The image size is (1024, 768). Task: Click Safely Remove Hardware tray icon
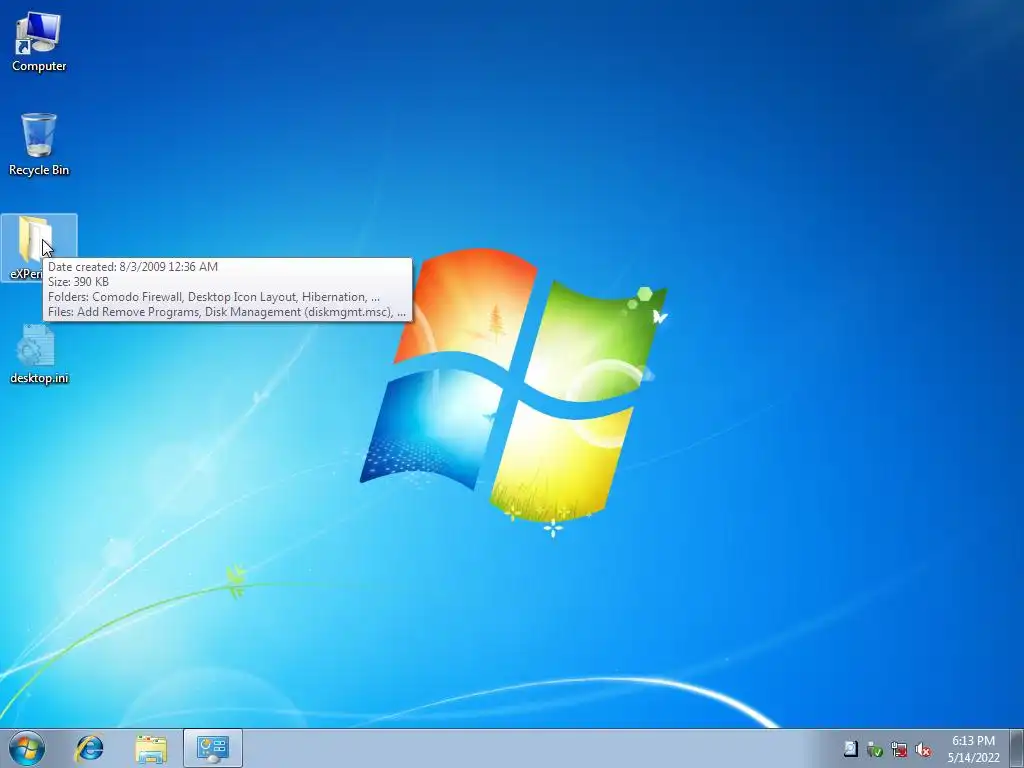coord(874,749)
